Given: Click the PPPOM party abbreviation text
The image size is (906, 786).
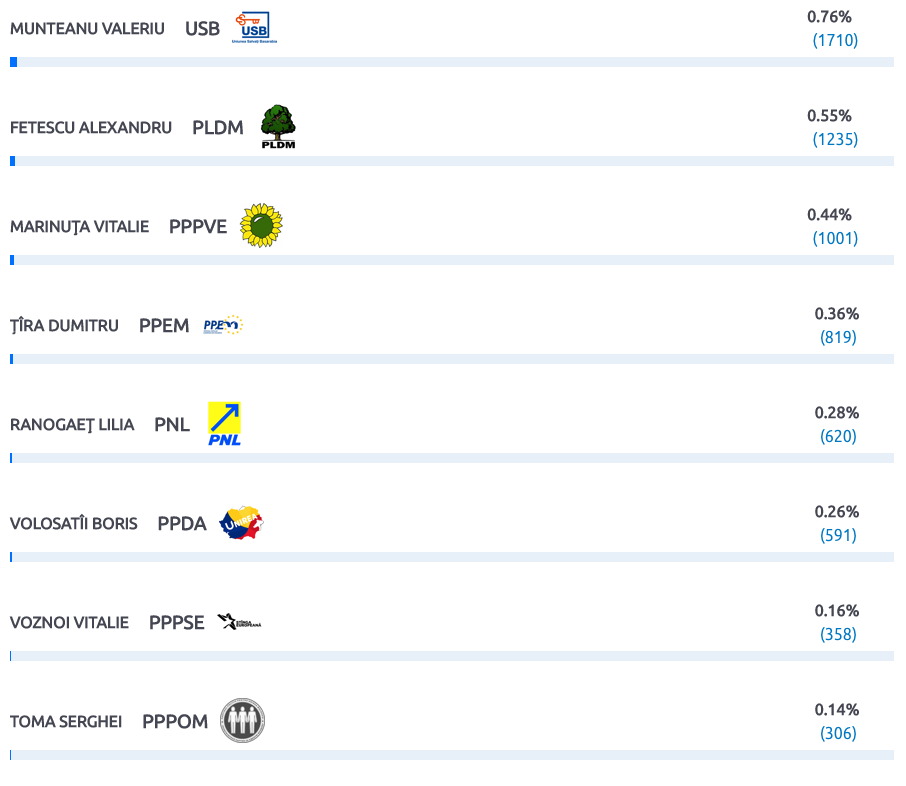Looking at the screenshot, I should point(175,721).
